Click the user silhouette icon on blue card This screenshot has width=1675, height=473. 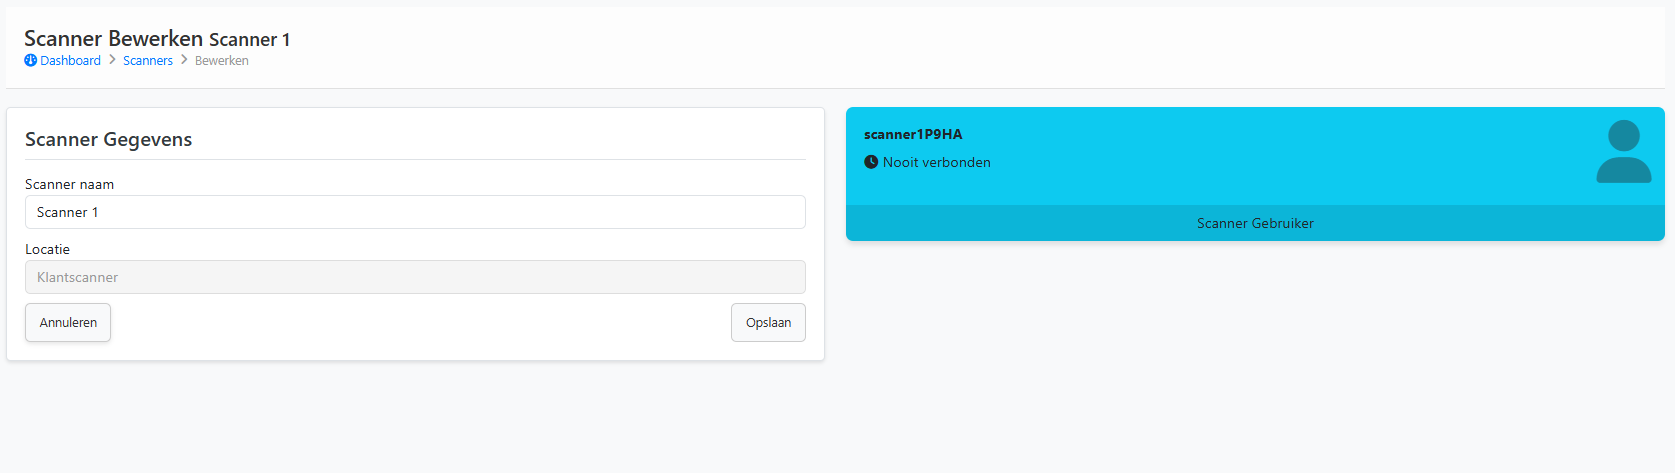[1624, 151]
